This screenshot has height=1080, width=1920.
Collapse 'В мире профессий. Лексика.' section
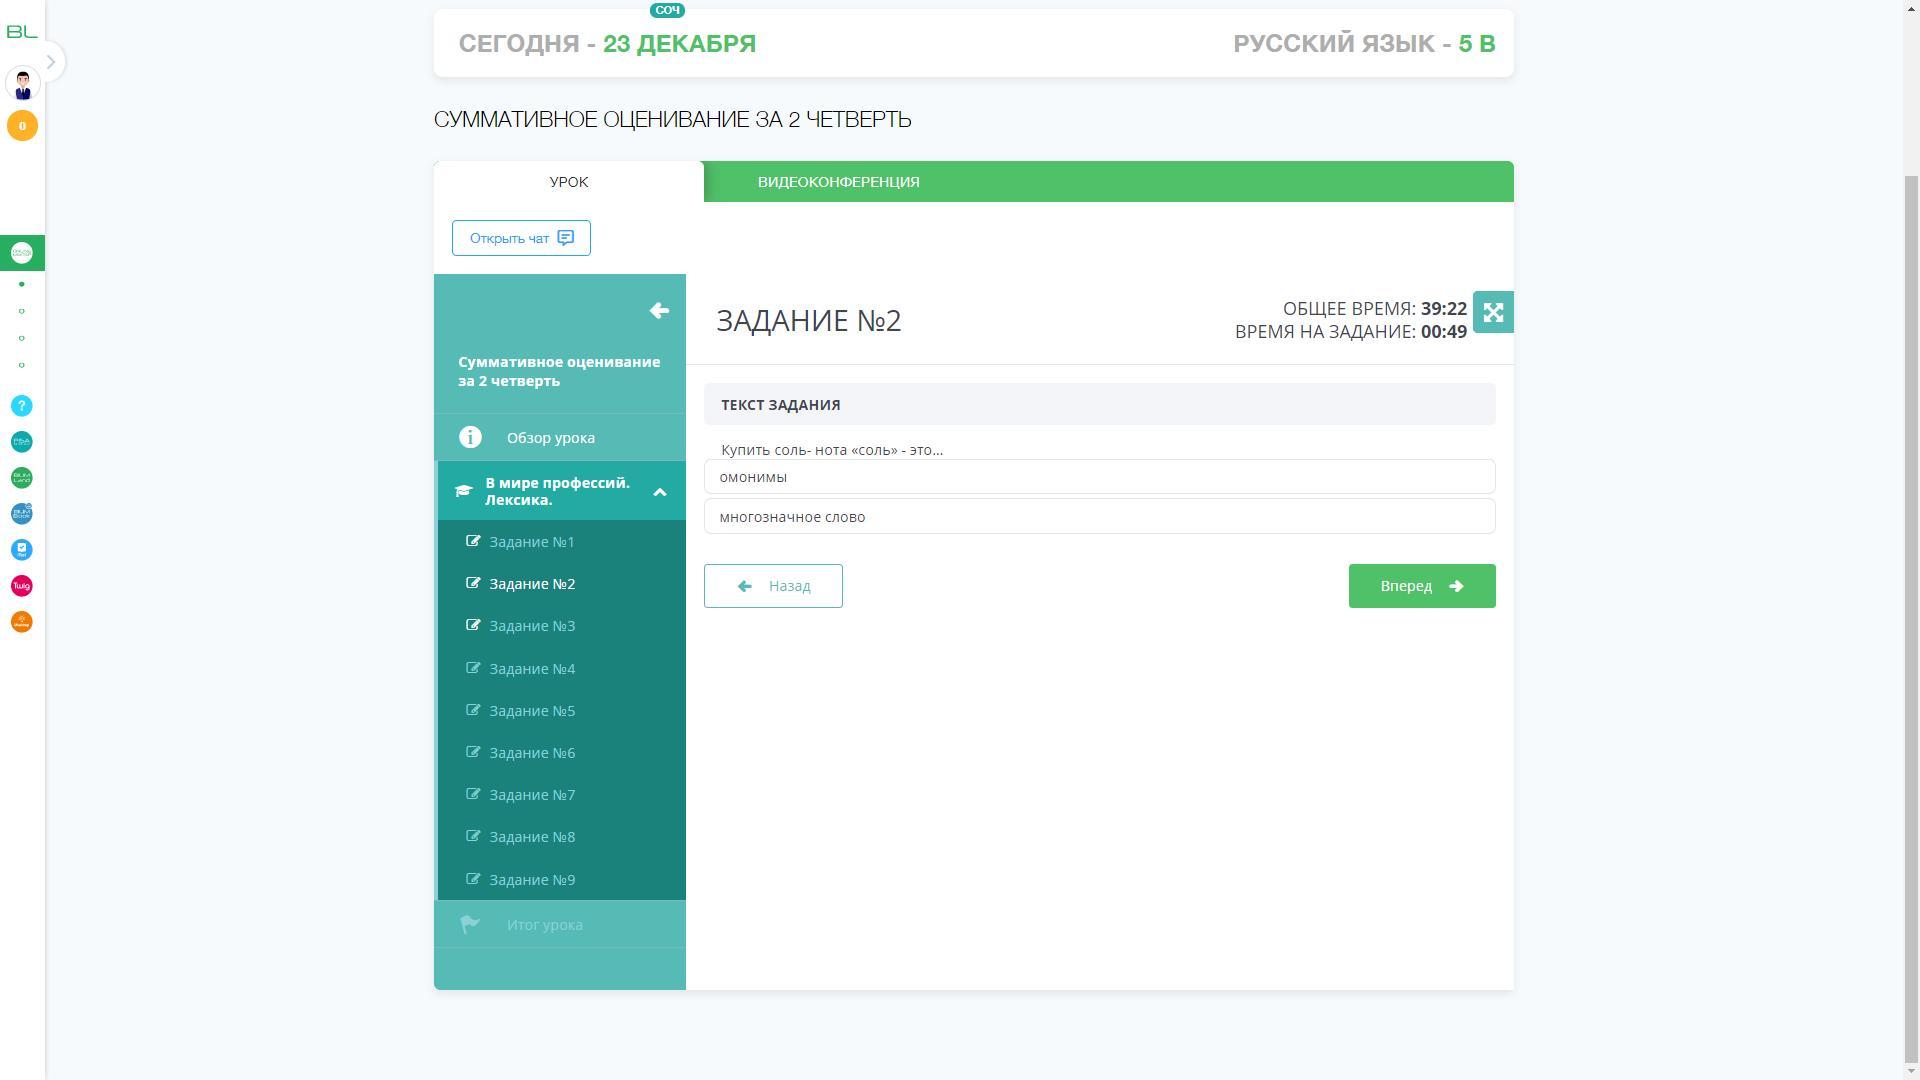[x=660, y=492]
